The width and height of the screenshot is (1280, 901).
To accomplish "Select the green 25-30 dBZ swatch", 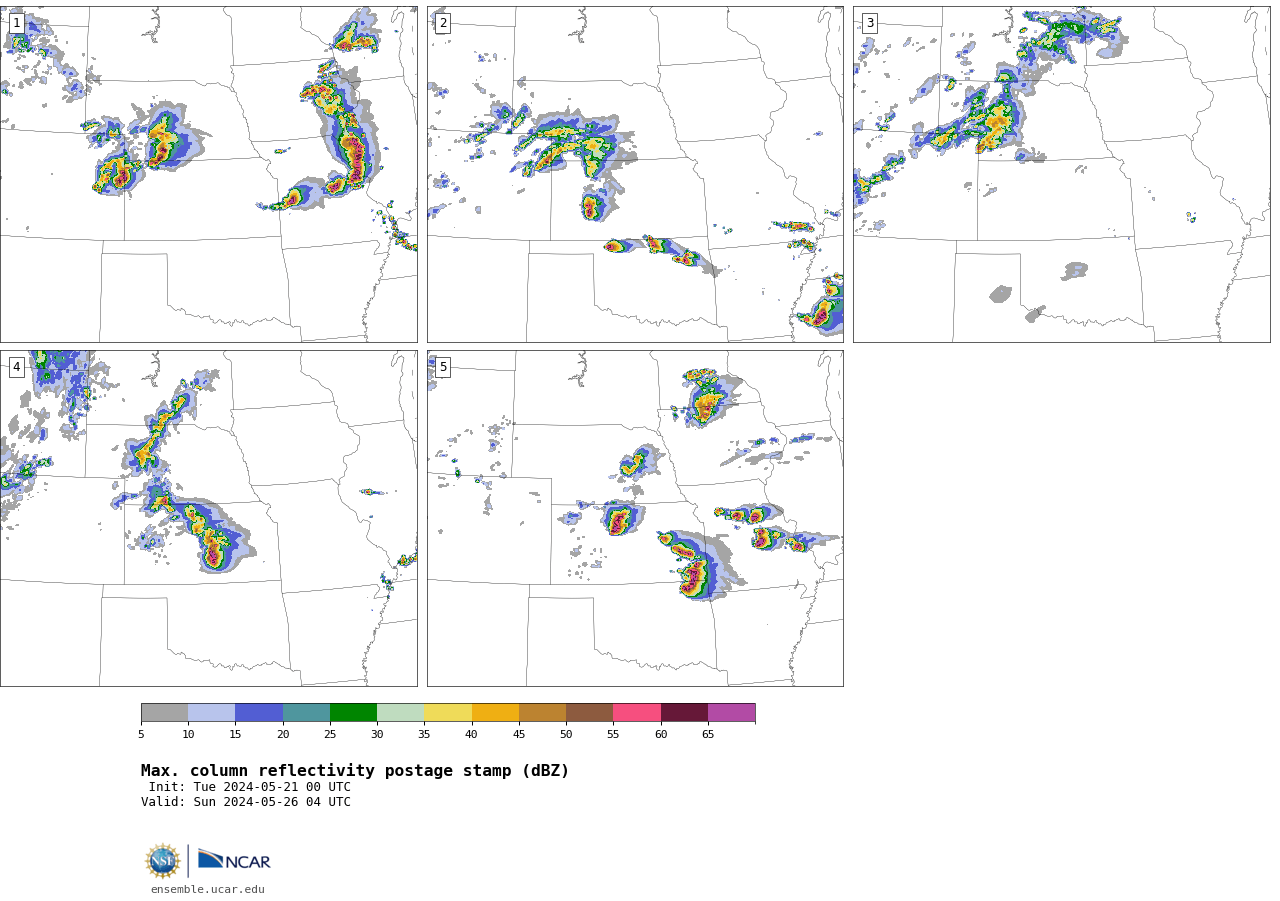I will pos(353,713).
